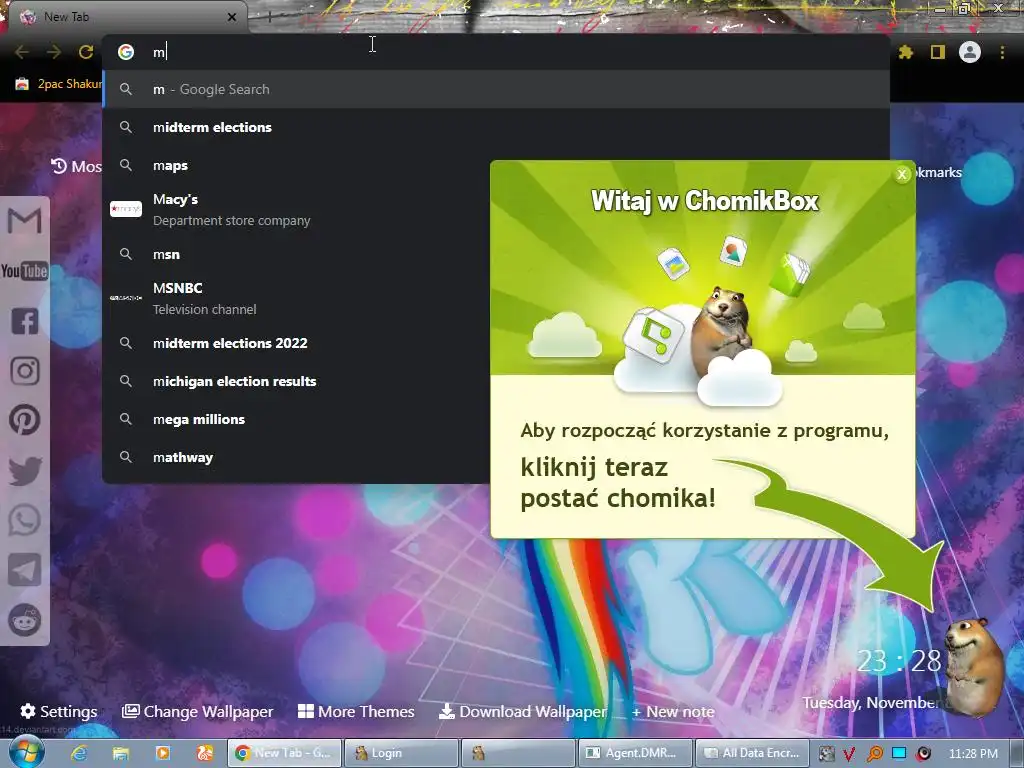Image resolution: width=1024 pixels, height=768 pixels.
Task: Select 'm - Google Search' top suggestion
Action: pyautogui.click(x=496, y=89)
